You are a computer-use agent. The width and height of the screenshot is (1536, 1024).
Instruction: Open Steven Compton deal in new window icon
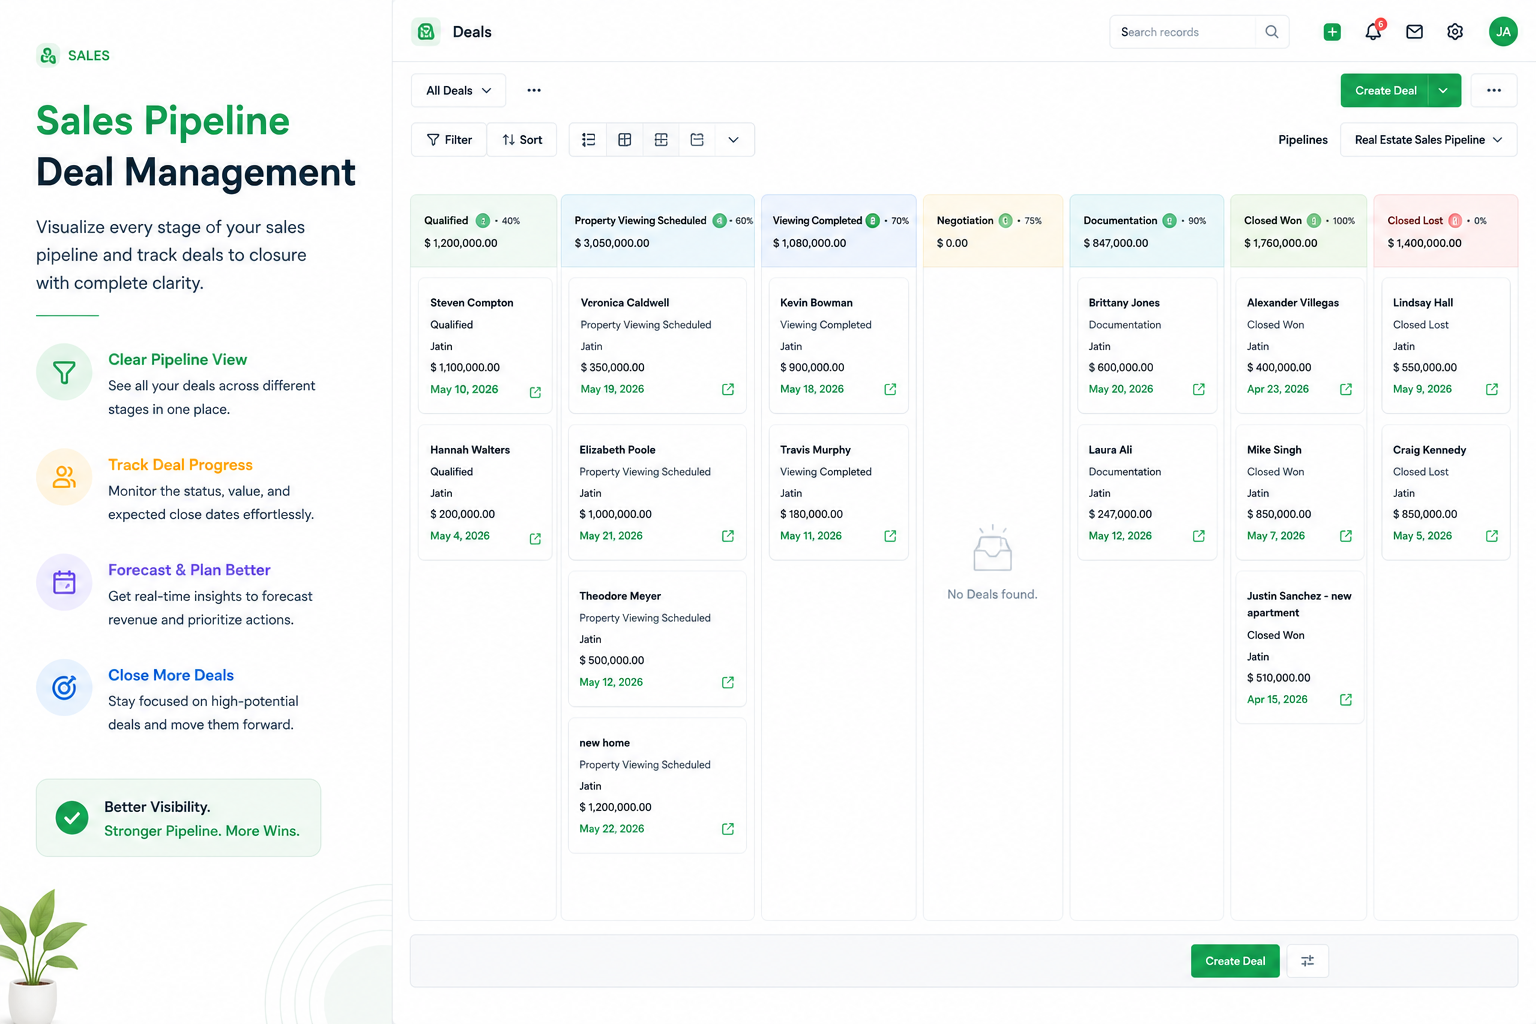point(535,392)
